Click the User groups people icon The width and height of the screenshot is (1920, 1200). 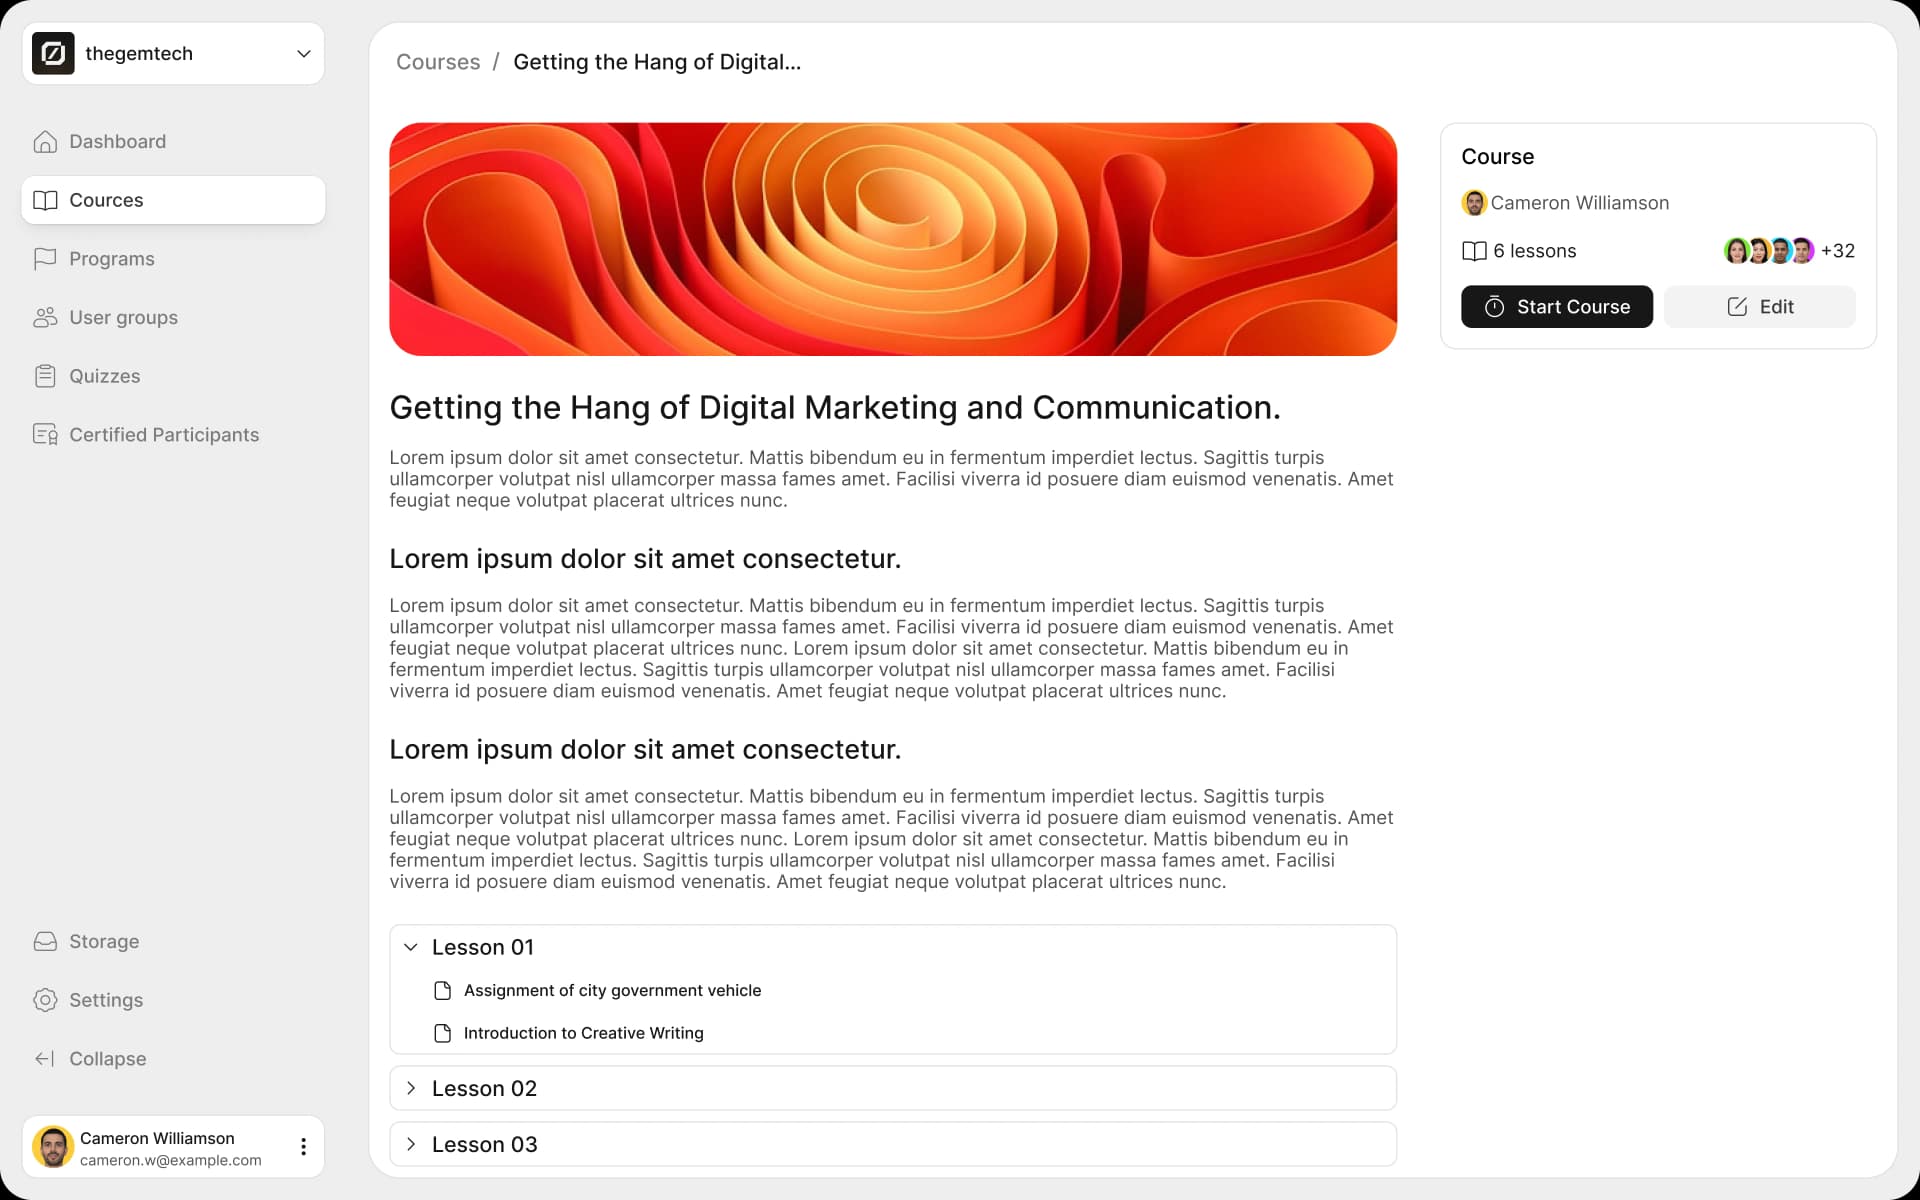click(45, 318)
